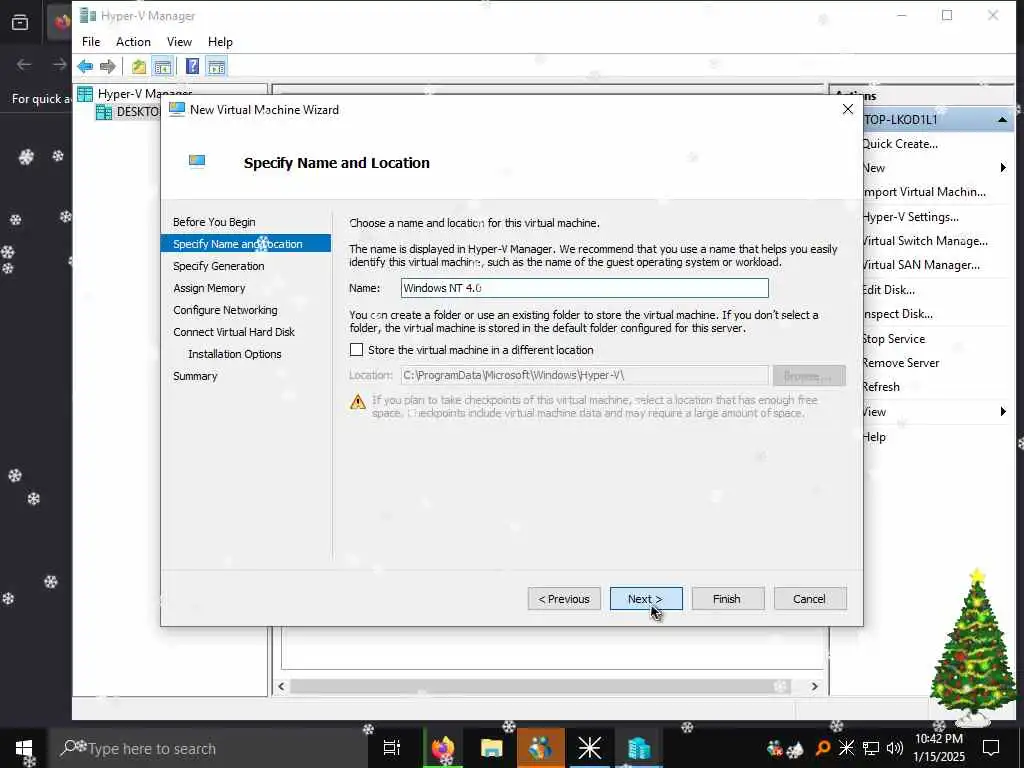Click the network tray icon
The width and height of the screenshot is (1024, 768).
871,748
